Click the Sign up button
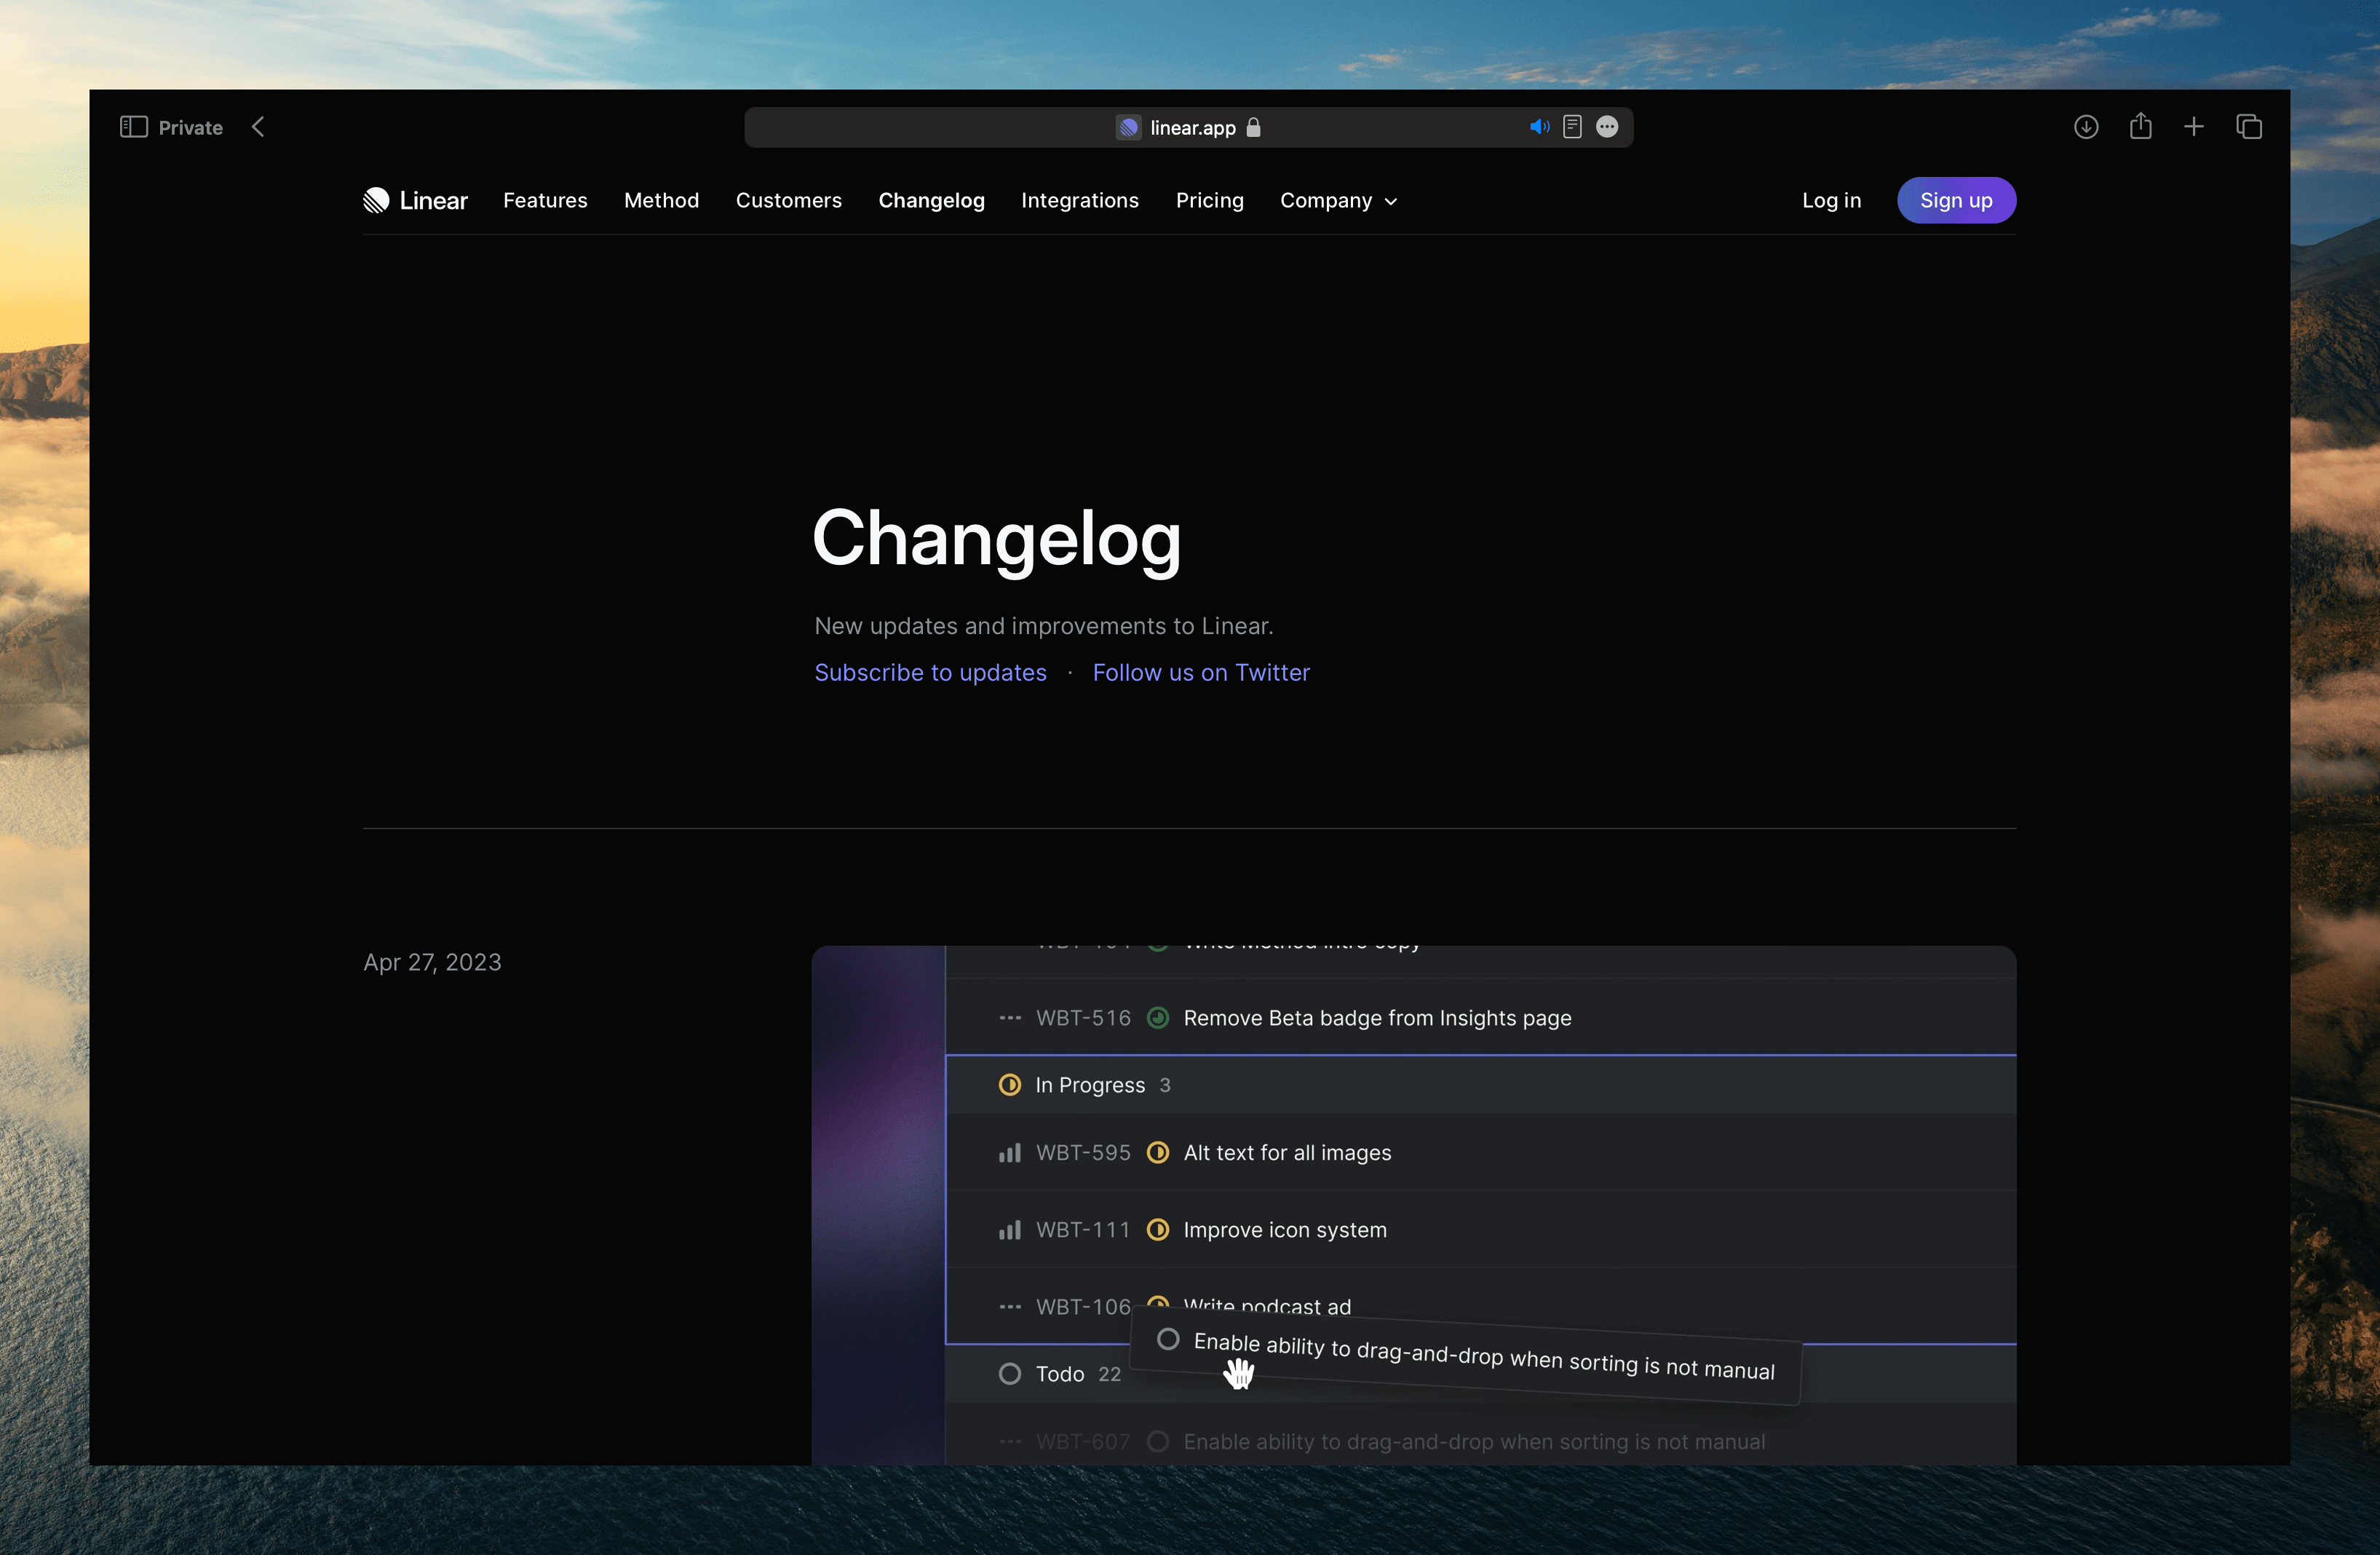The image size is (2380, 1555). click(x=1955, y=199)
